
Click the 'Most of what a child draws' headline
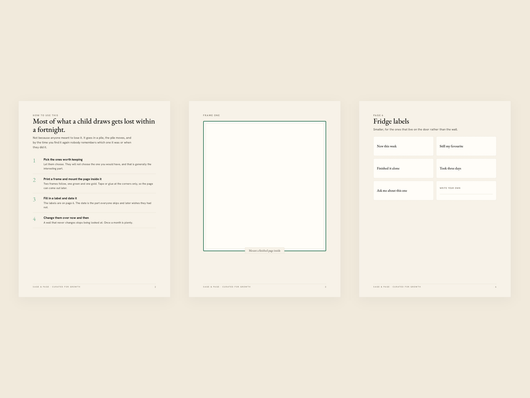click(94, 125)
